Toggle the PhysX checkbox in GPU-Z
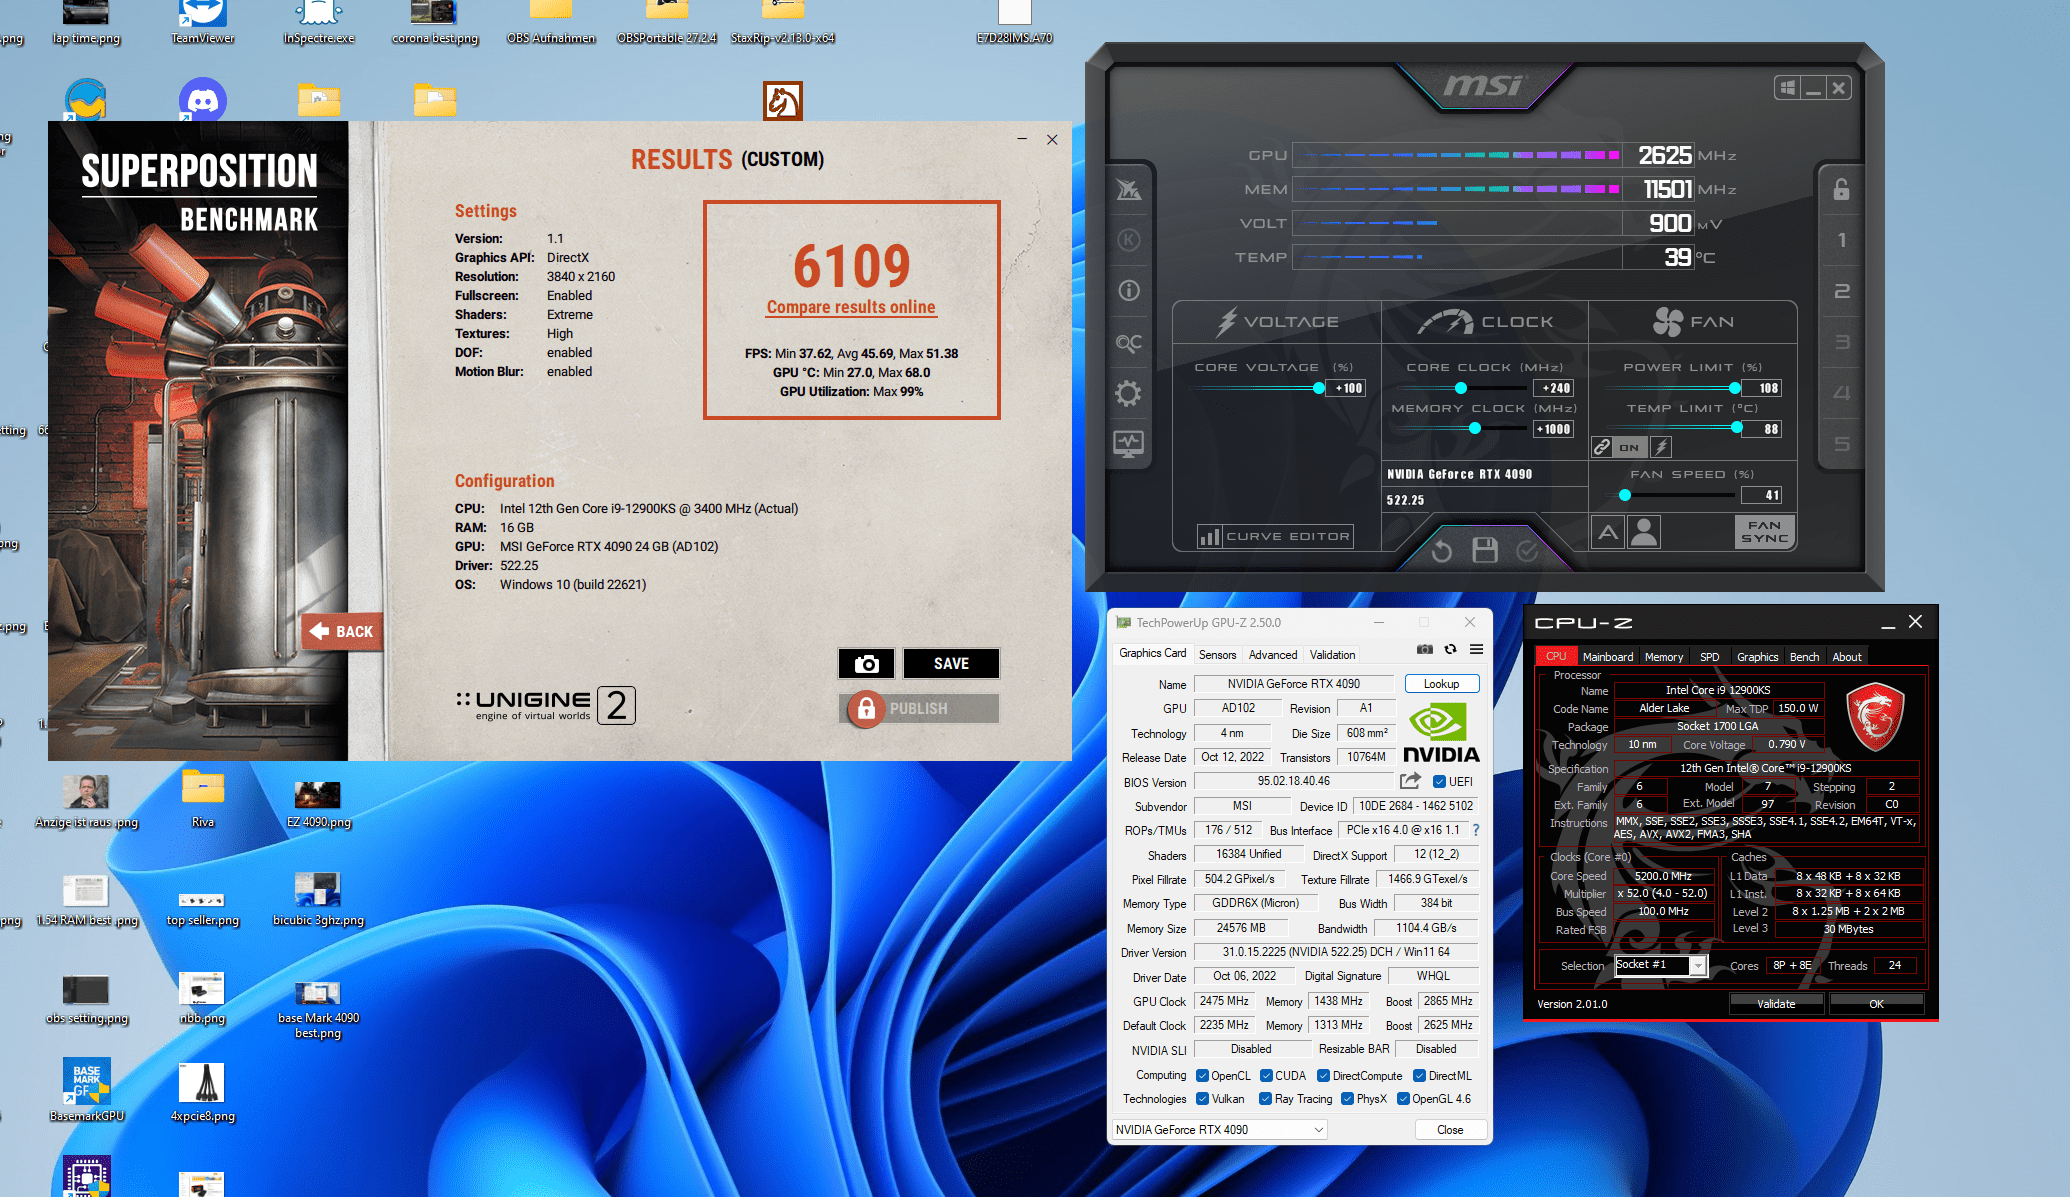2070x1197 pixels. [x=1347, y=1099]
